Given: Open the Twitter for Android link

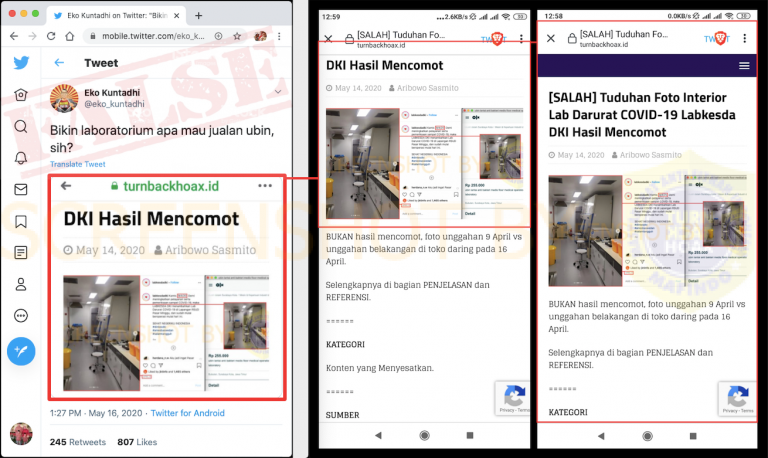Looking at the screenshot, I should [188, 413].
